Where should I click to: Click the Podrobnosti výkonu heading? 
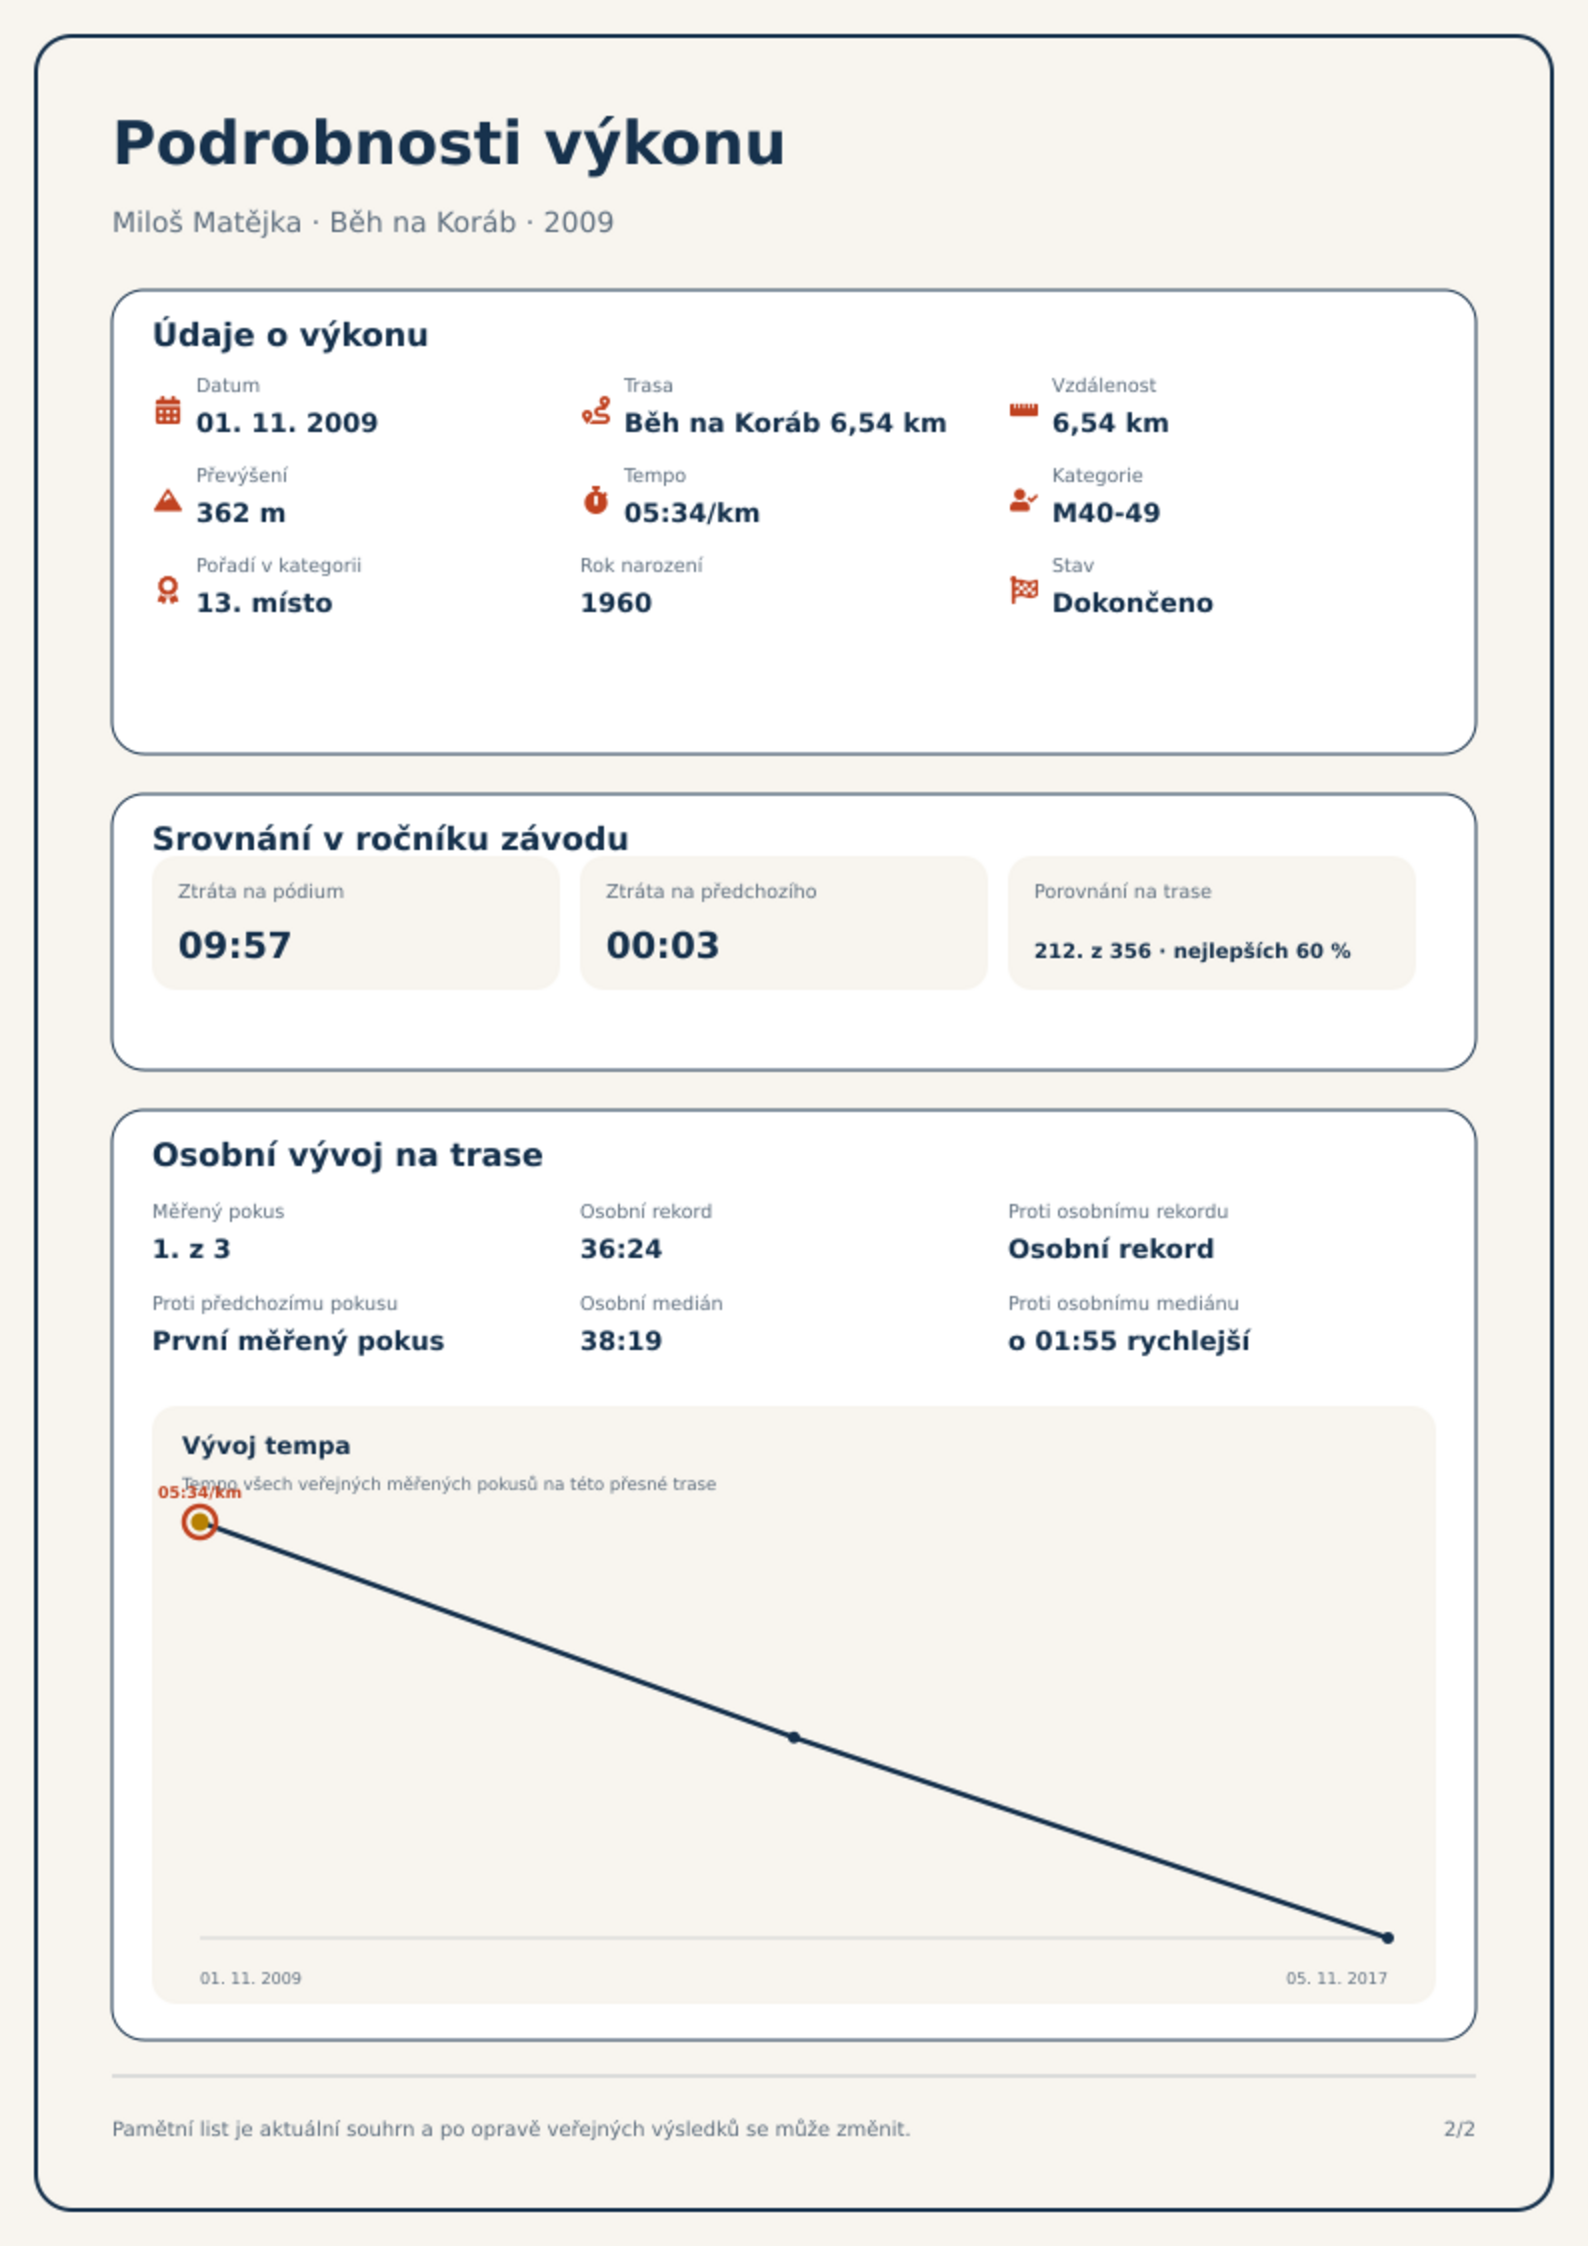point(449,143)
